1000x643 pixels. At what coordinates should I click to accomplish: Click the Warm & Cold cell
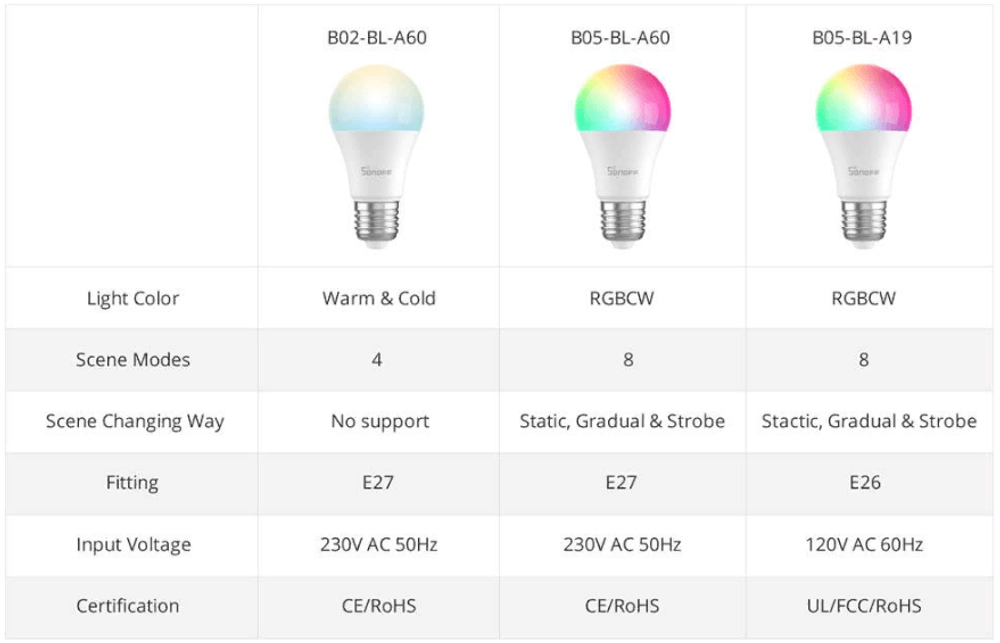[379, 299]
